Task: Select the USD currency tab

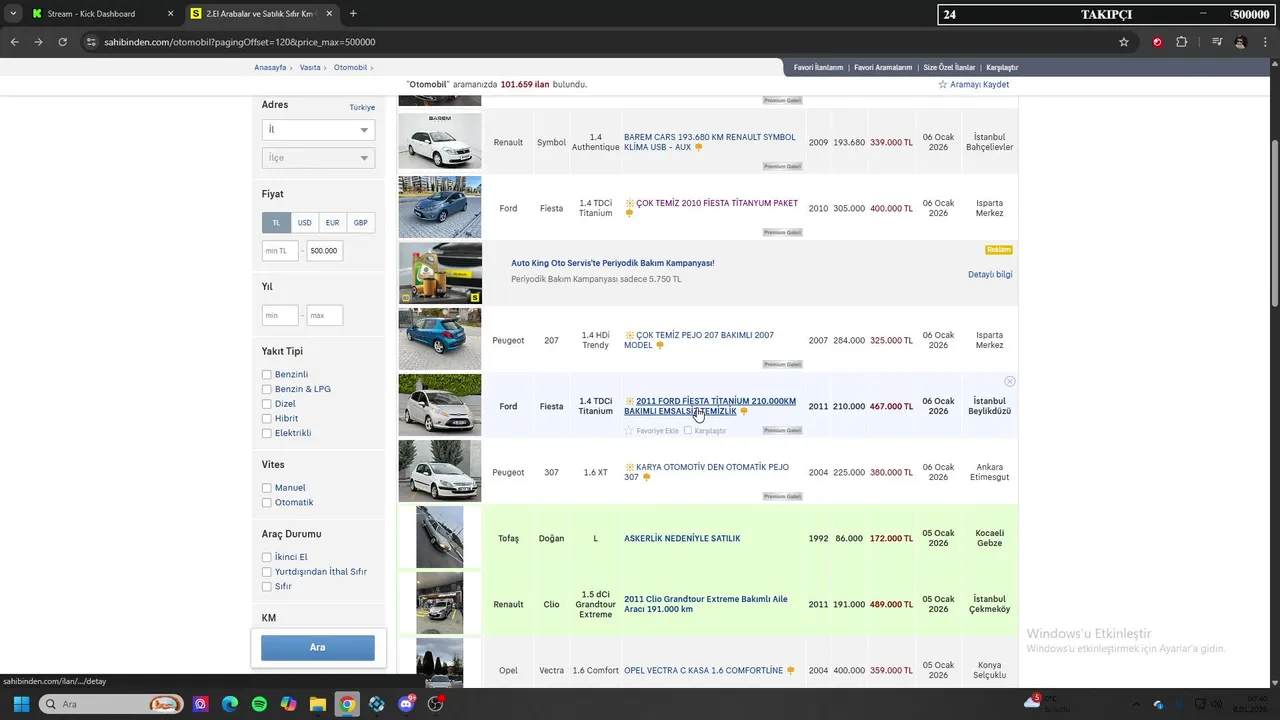Action: (x=304, y=223)
